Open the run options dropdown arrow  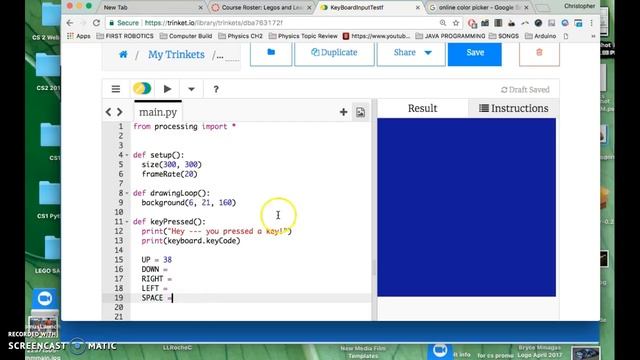(x=191, y=89)
